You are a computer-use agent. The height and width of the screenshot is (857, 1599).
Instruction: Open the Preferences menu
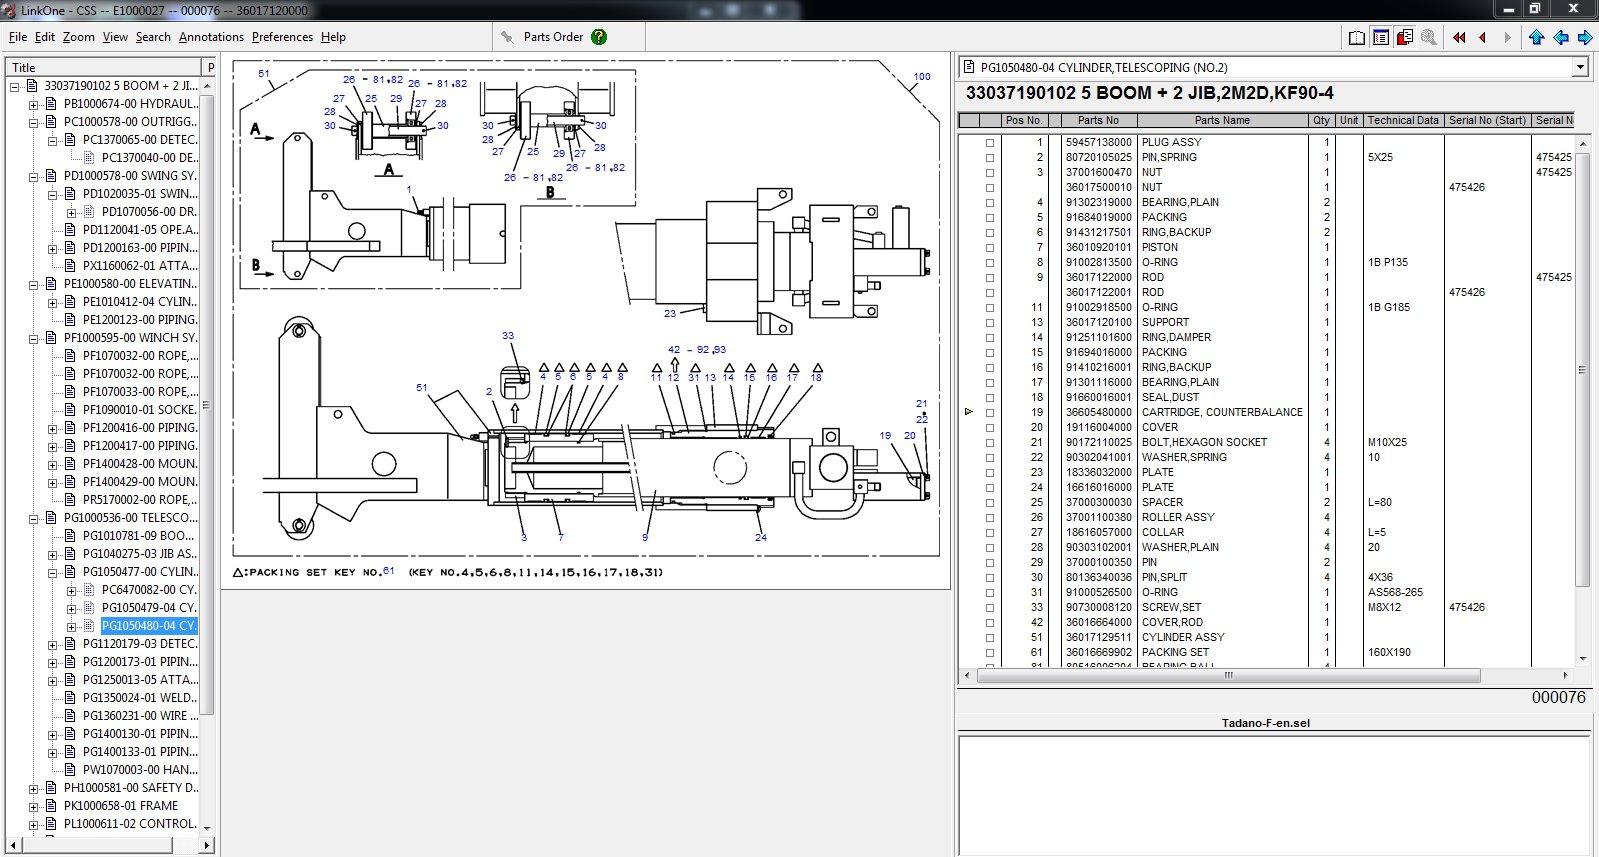click(x=282, y=37)
